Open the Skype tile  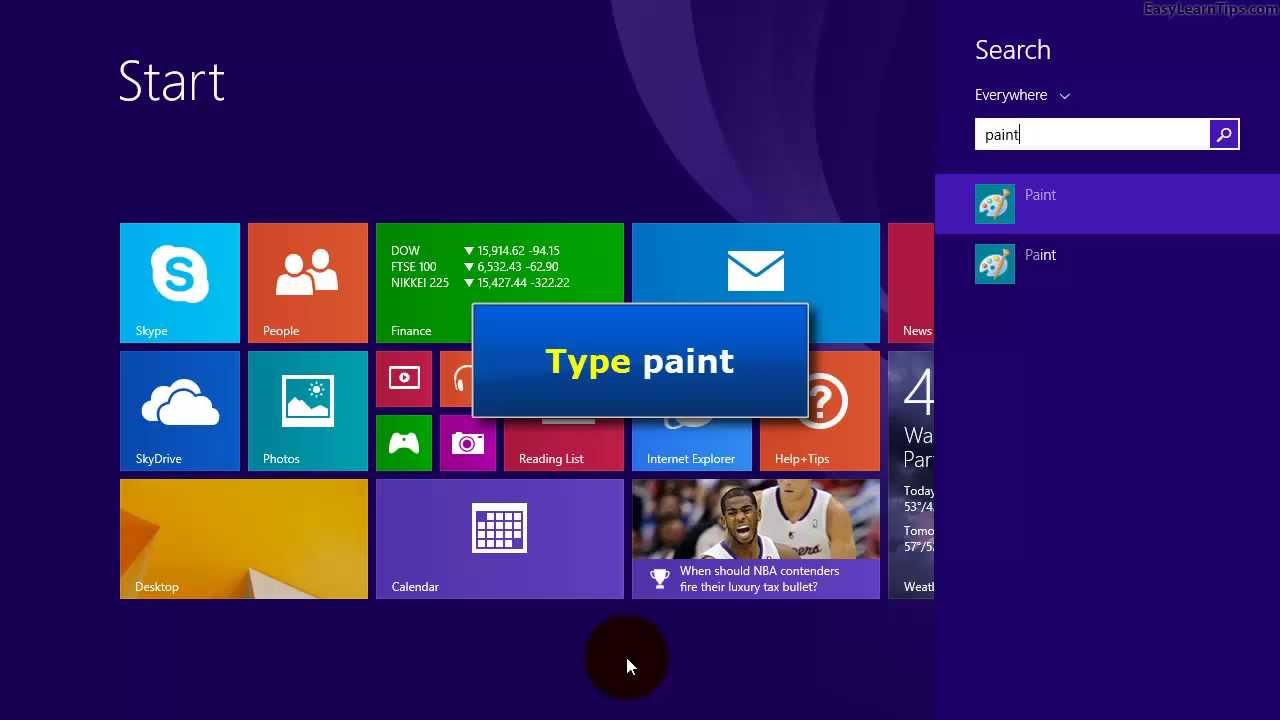[180, 283]
